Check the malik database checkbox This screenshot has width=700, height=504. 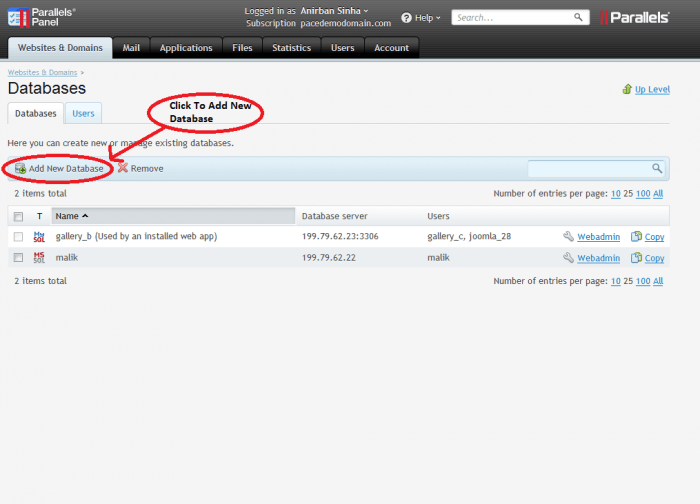pyautogui.click(x=18, y=258)
